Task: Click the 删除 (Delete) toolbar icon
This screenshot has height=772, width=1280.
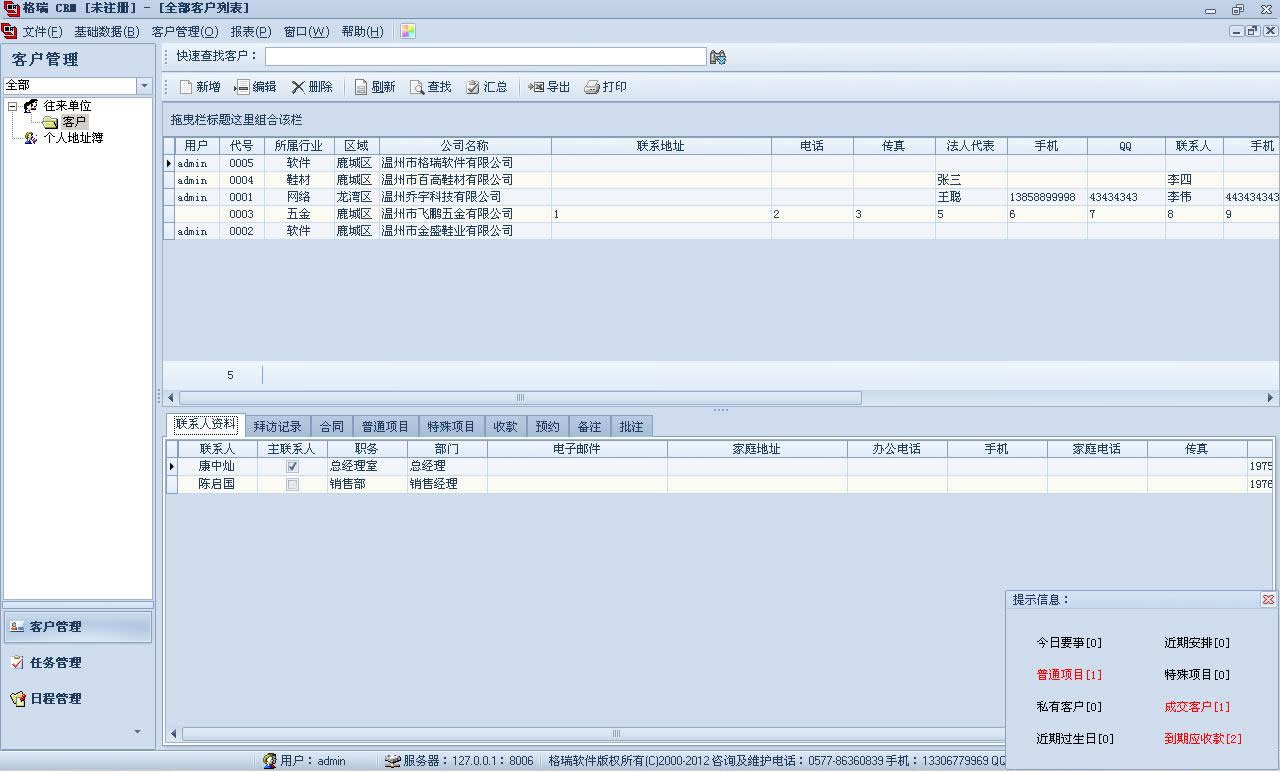Action: tap(298, 87)
